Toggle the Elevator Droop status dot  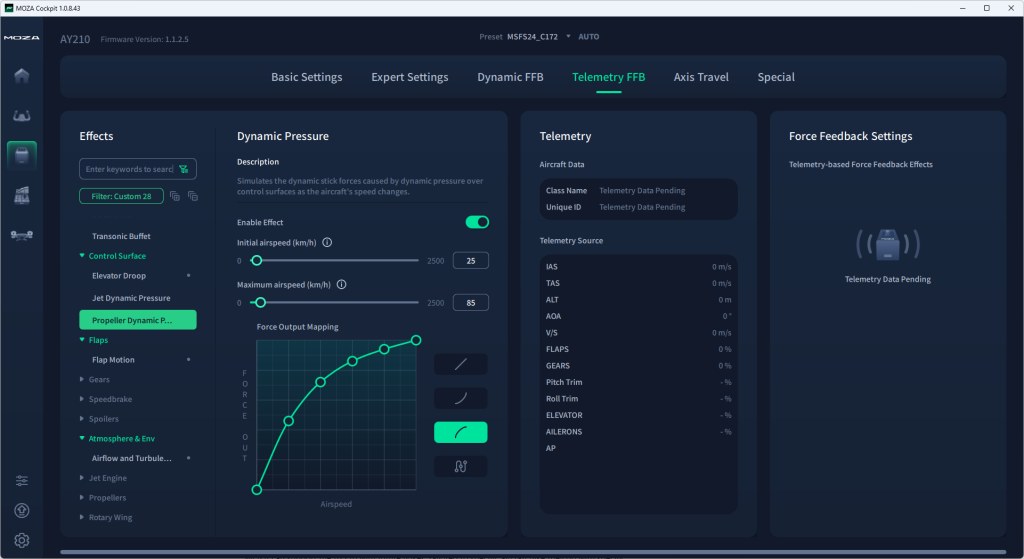tap(189, 276)
